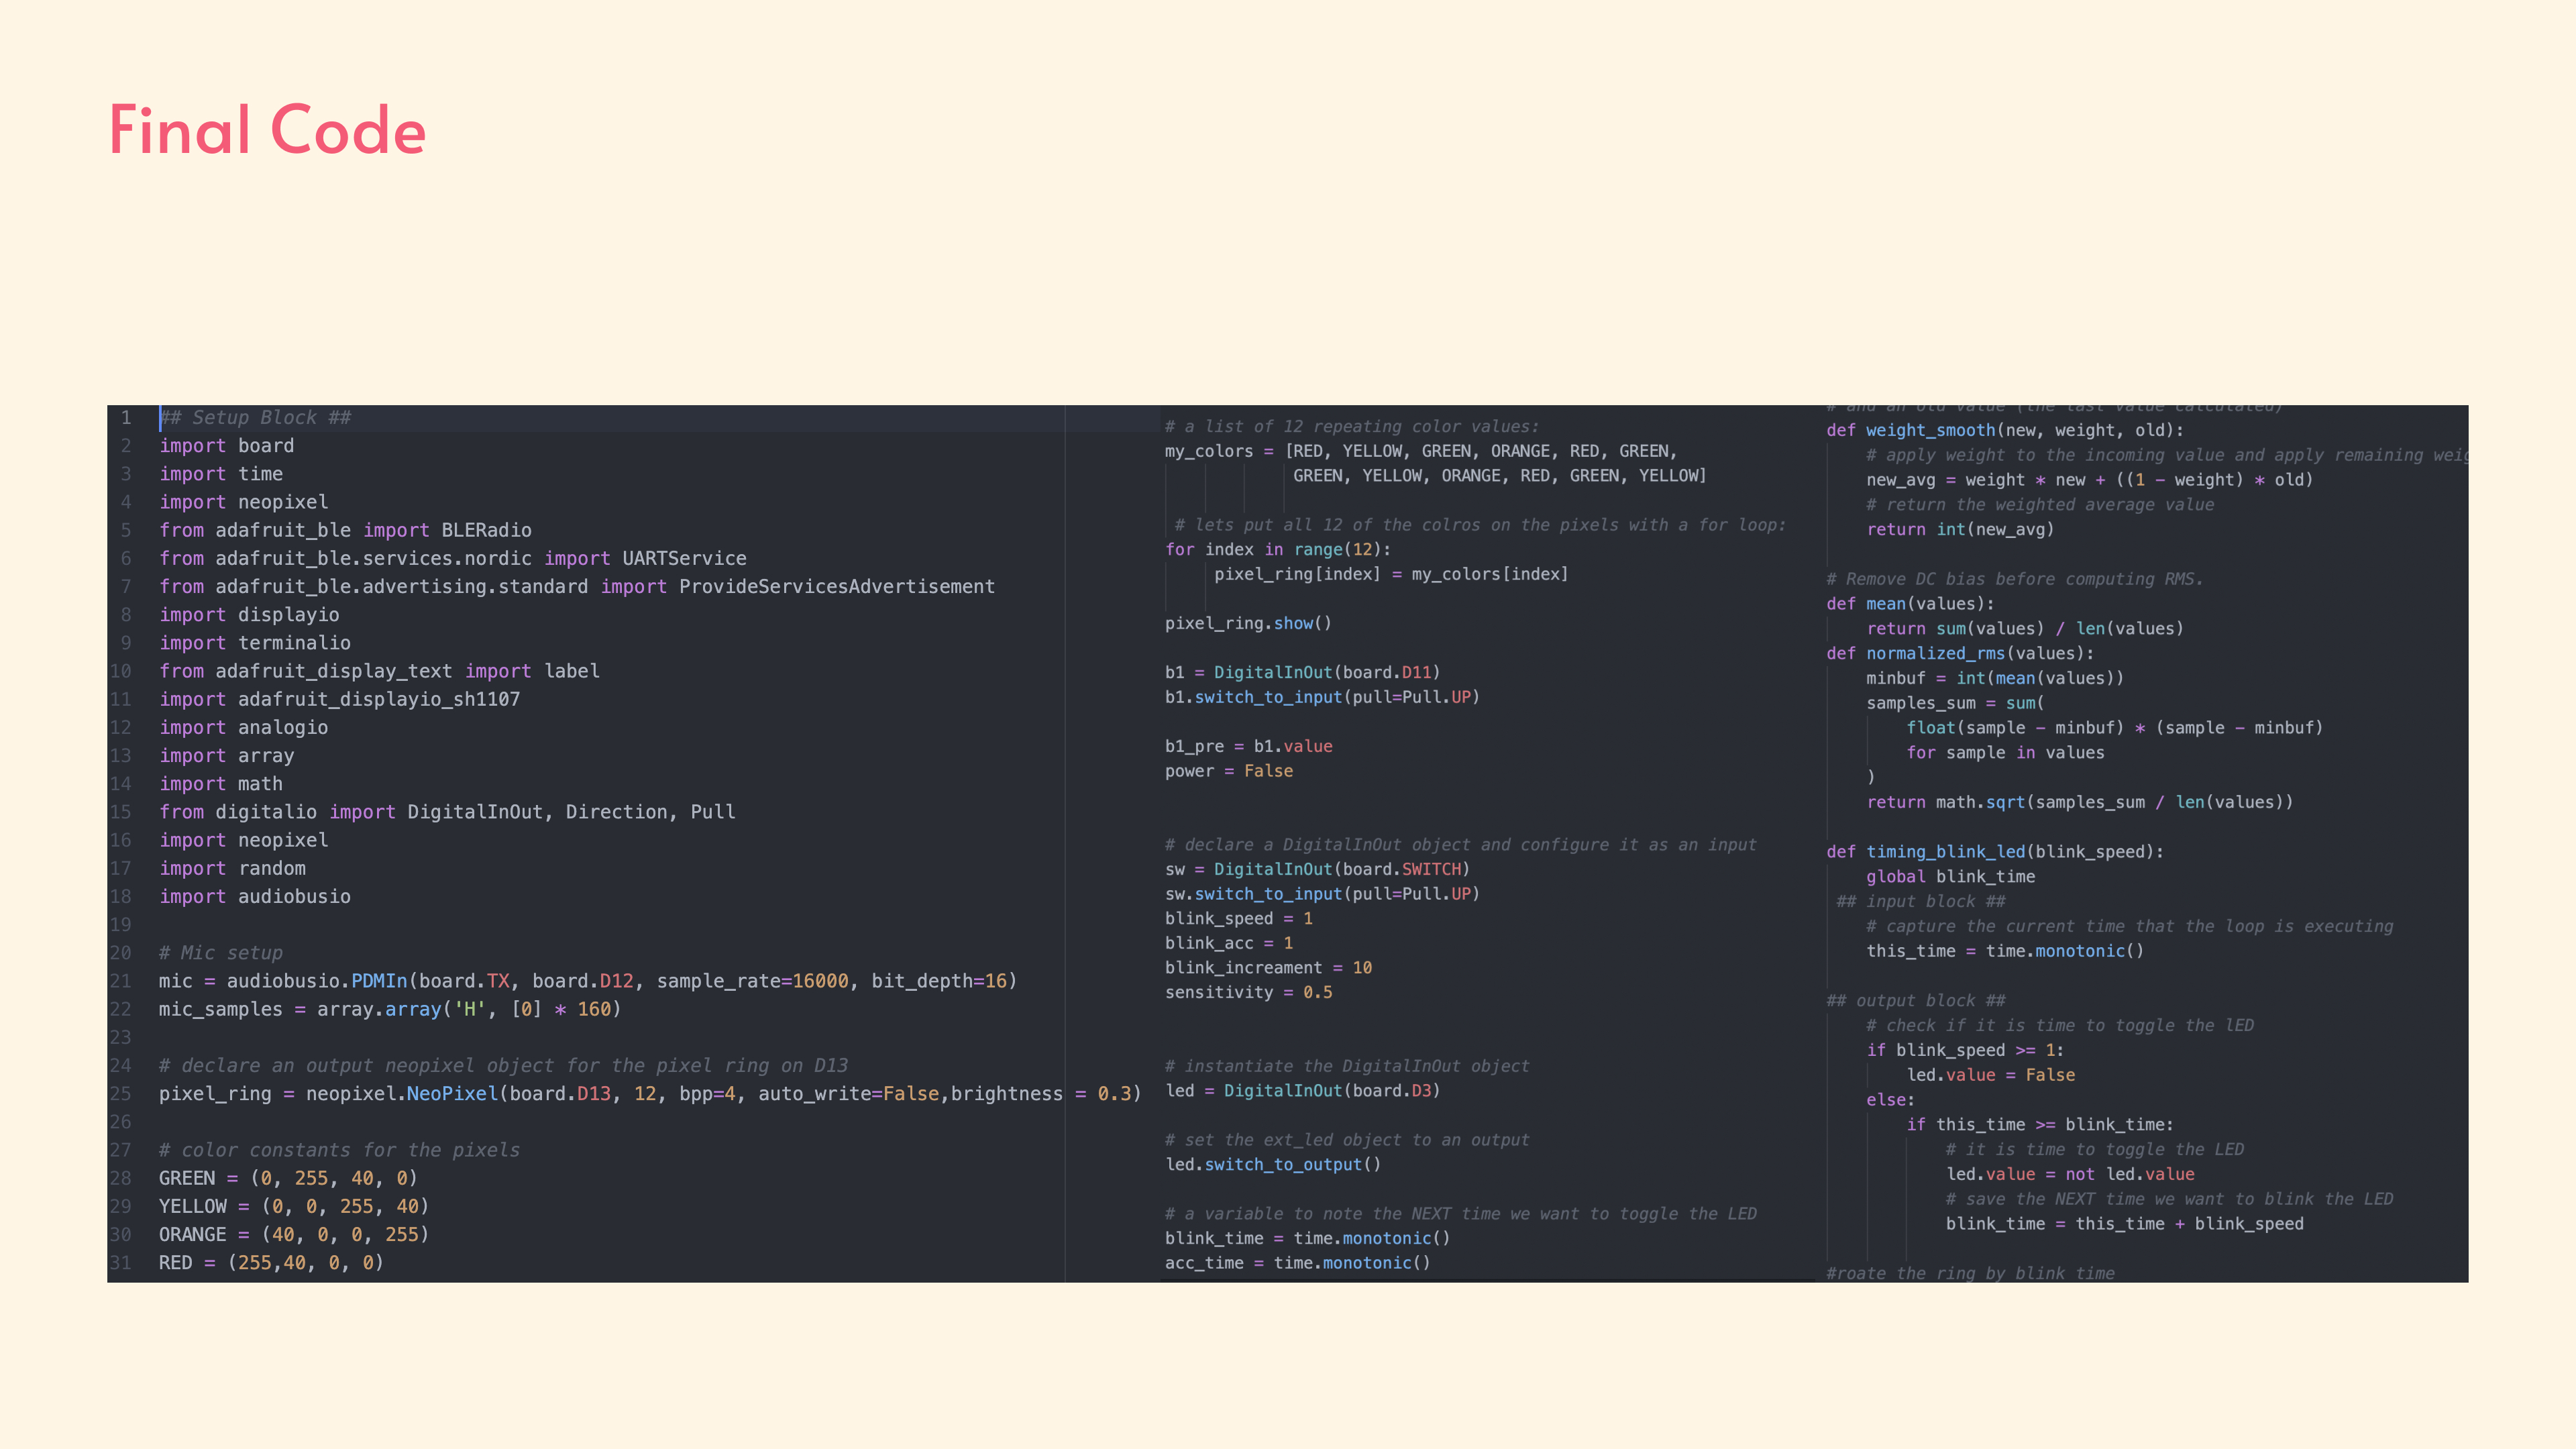Click the 'RED = (255,40, 0, 0)' line
The image size is (2576, 1449).
(x=271, y=1262)
